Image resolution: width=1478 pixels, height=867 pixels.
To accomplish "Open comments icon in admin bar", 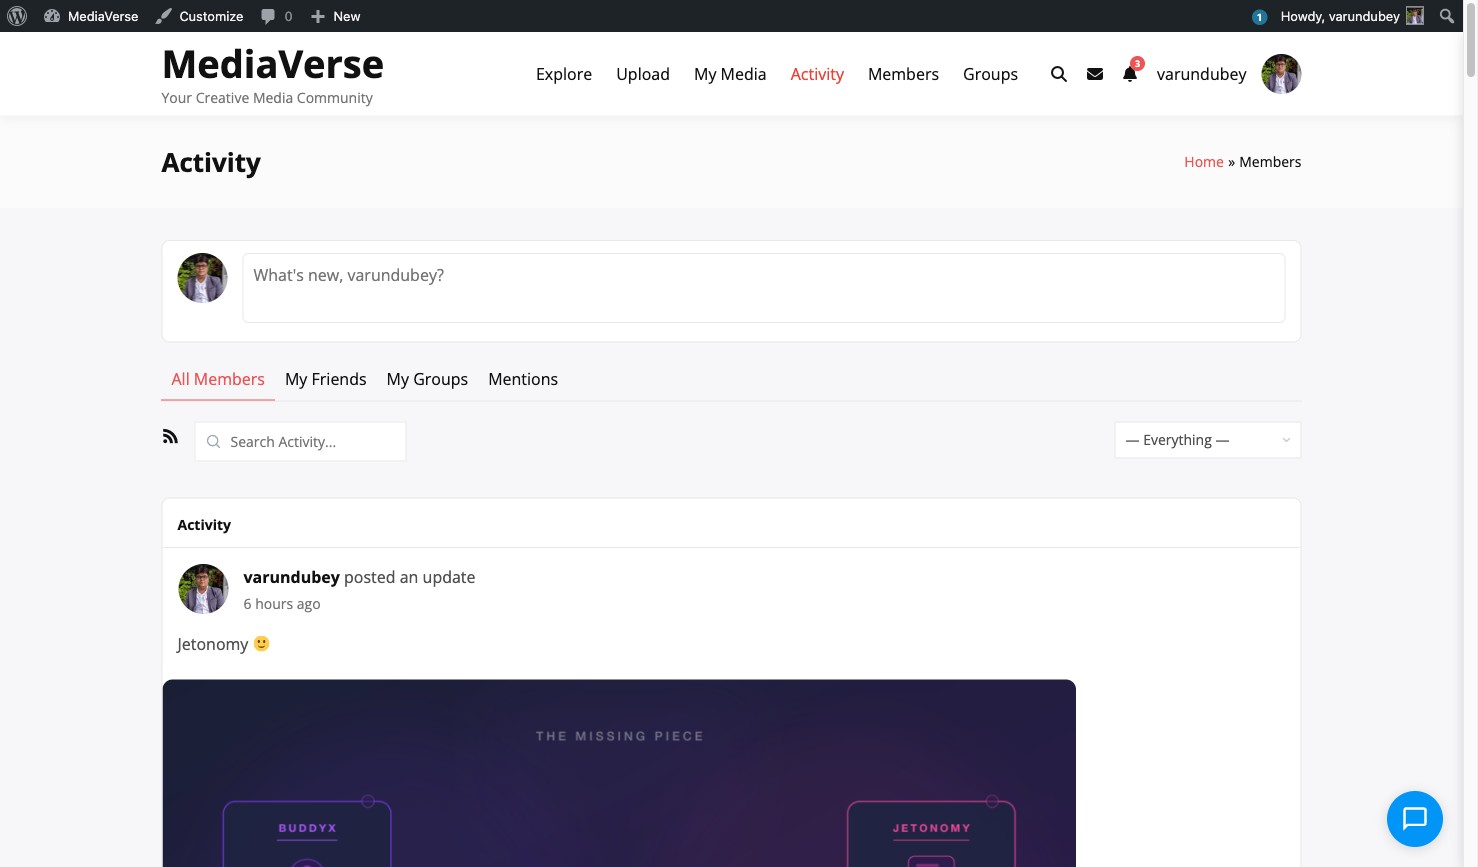I will click(276, 16).
